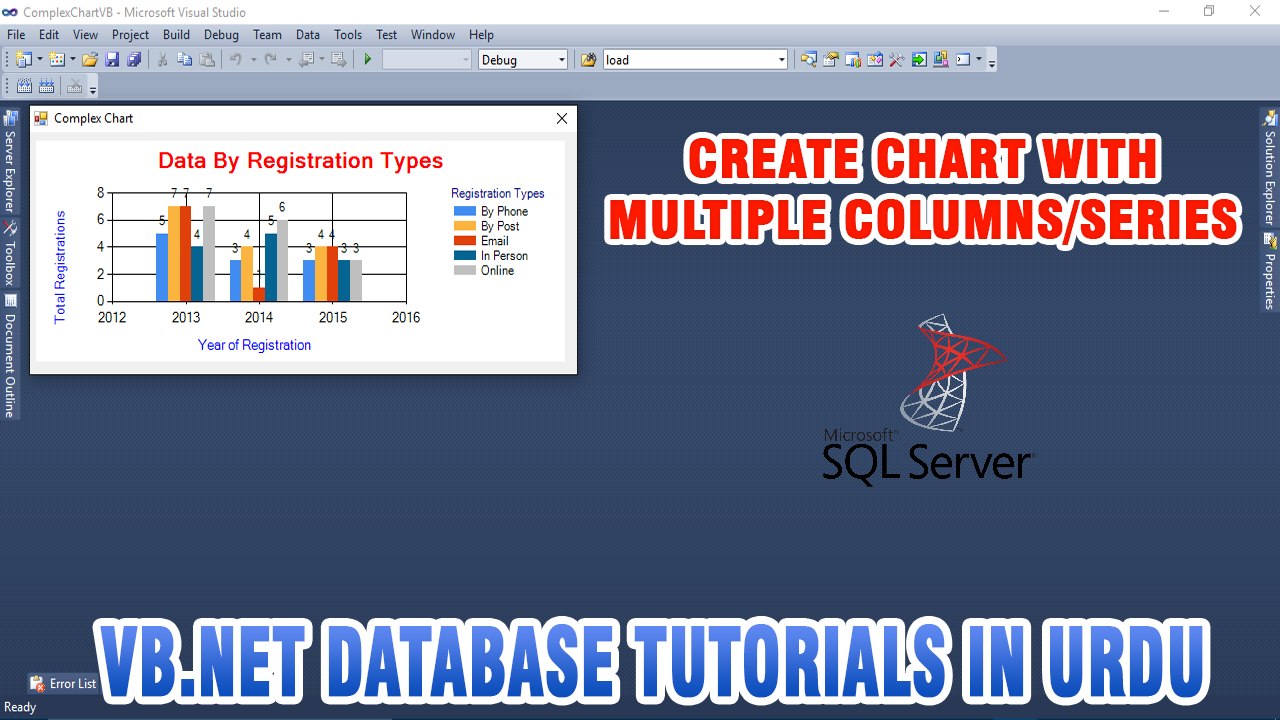The width and height of the screenshot is (1280, 720).
Task: Open the Data menu
Action: pos(308,34)
